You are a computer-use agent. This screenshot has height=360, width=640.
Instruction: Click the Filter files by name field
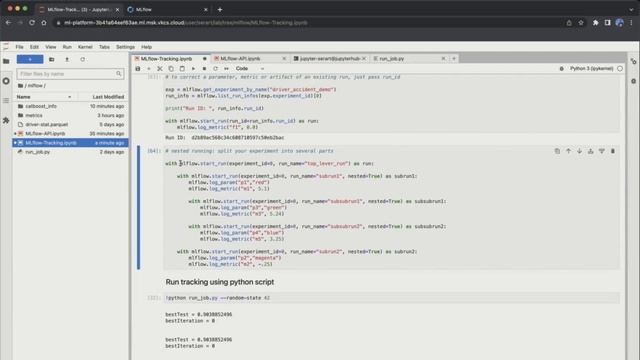click(x=70, y=74)
